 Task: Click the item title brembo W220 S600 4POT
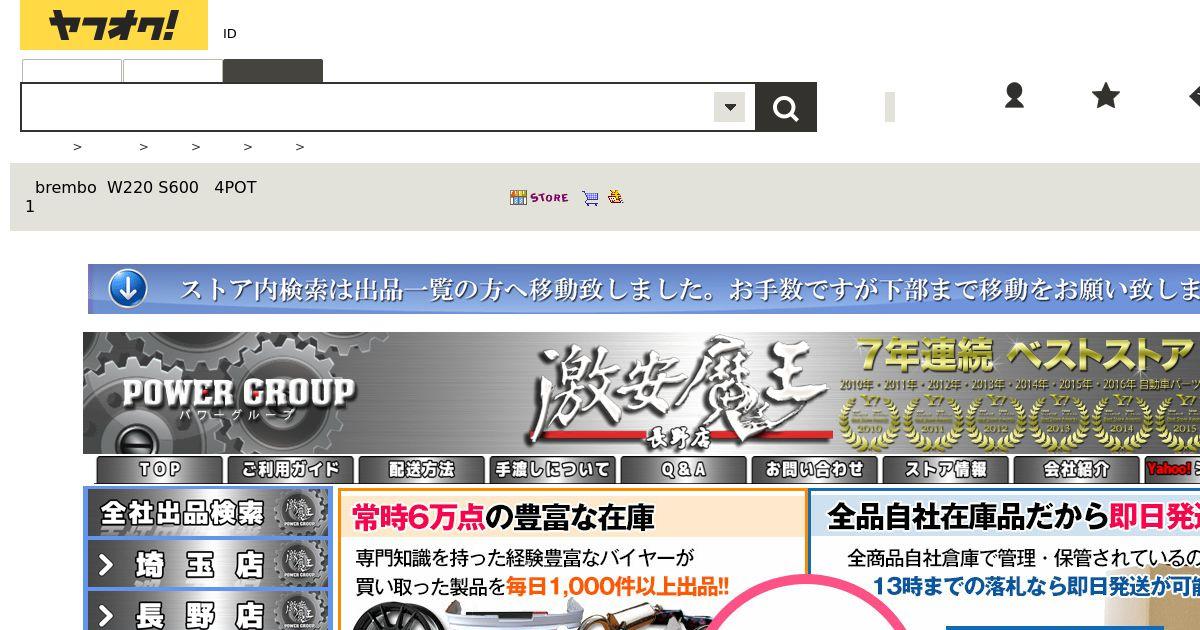[x=146, y=187]
